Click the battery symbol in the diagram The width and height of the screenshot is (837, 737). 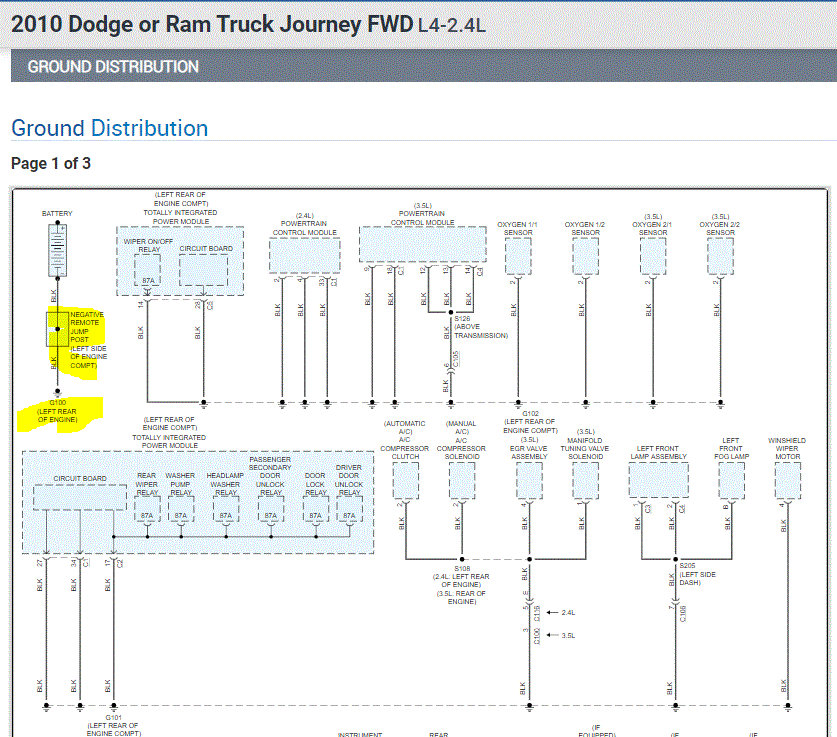tap(57, 250)
